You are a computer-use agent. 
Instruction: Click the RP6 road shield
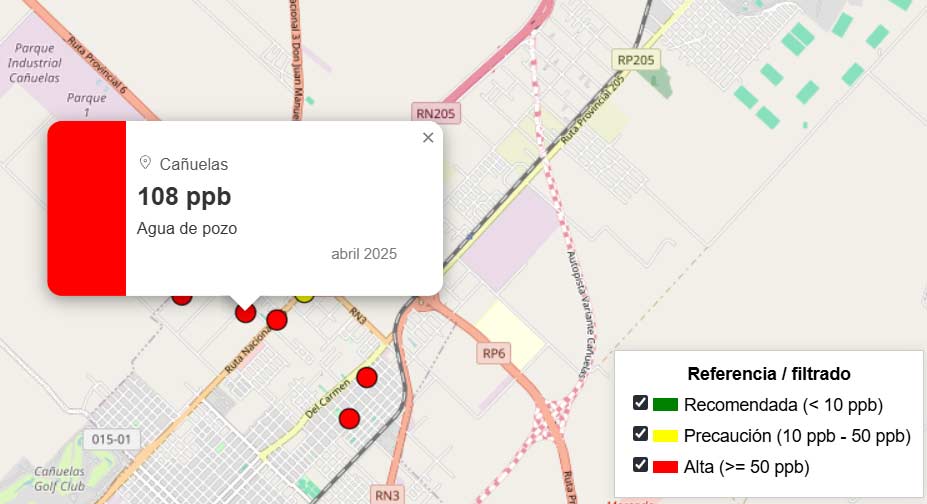coord(494,353)
